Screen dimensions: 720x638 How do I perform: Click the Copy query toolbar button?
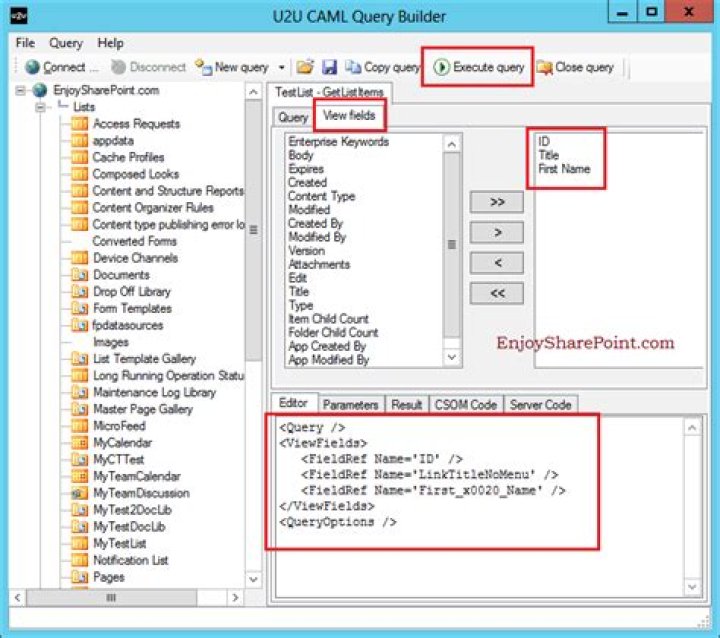click(x=382, y=67)
